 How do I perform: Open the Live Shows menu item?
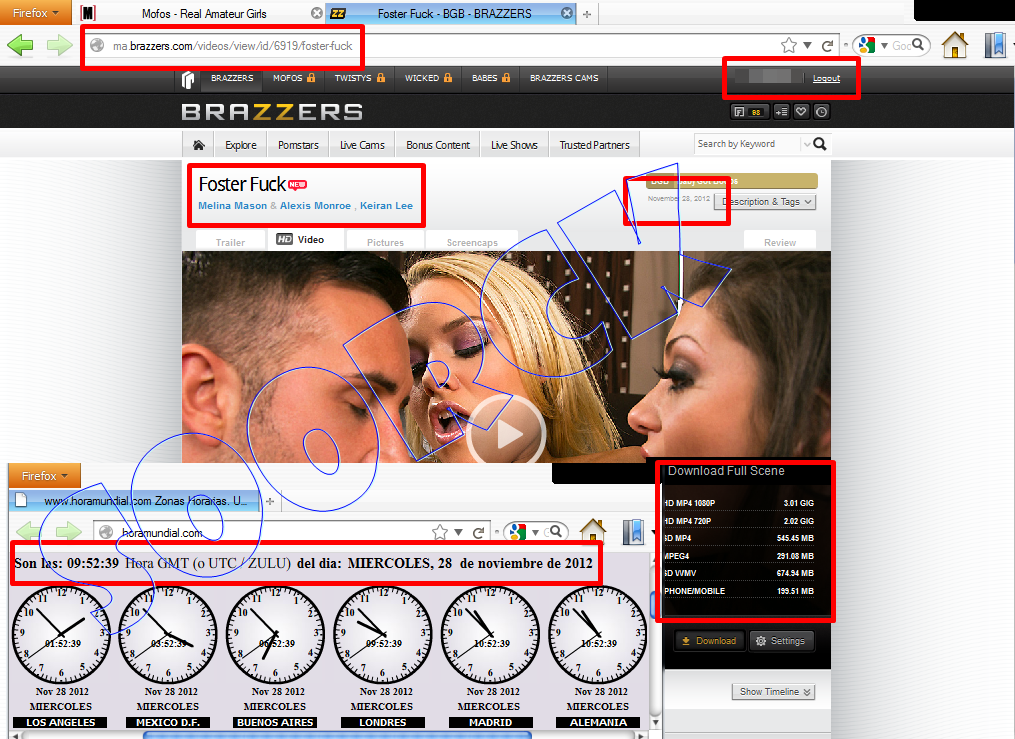pyautogui.click(x=515, y=145)
